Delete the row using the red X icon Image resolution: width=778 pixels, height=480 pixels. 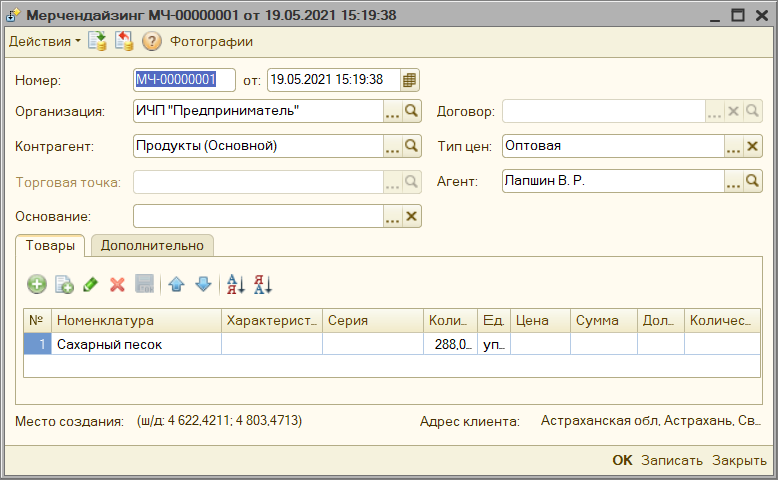[117, 284]
